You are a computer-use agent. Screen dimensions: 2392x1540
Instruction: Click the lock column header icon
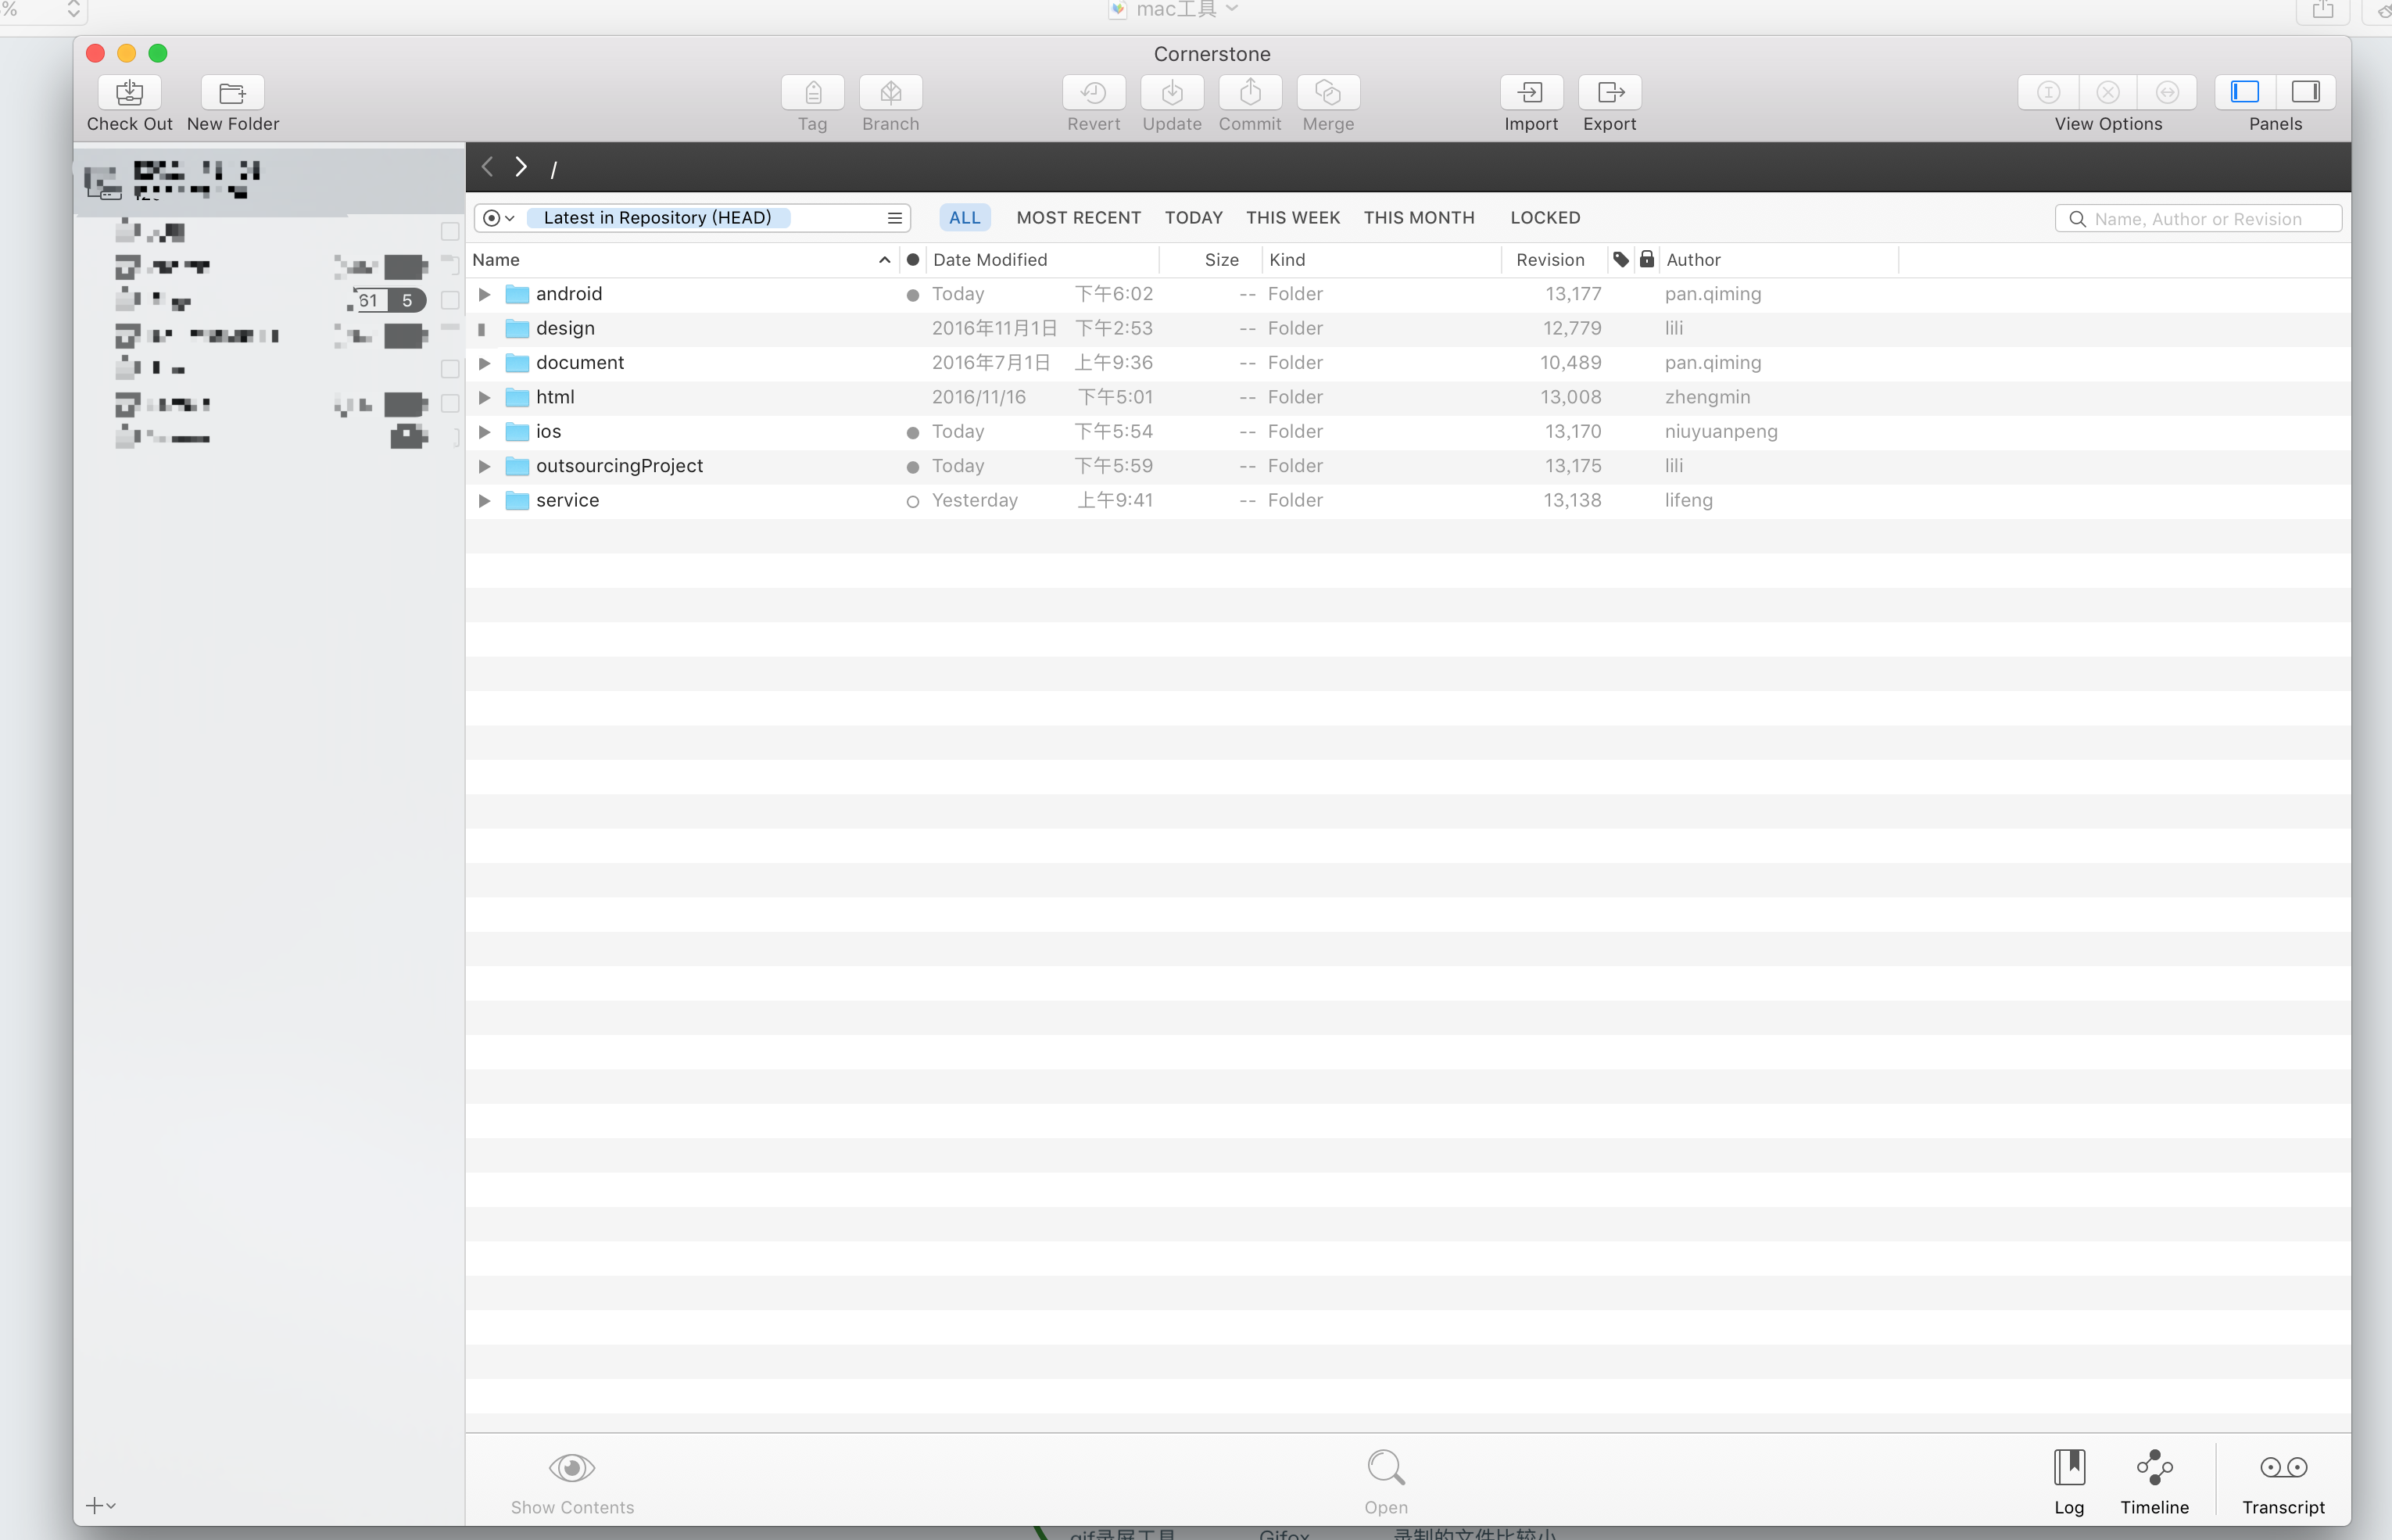coord(1646,259)
